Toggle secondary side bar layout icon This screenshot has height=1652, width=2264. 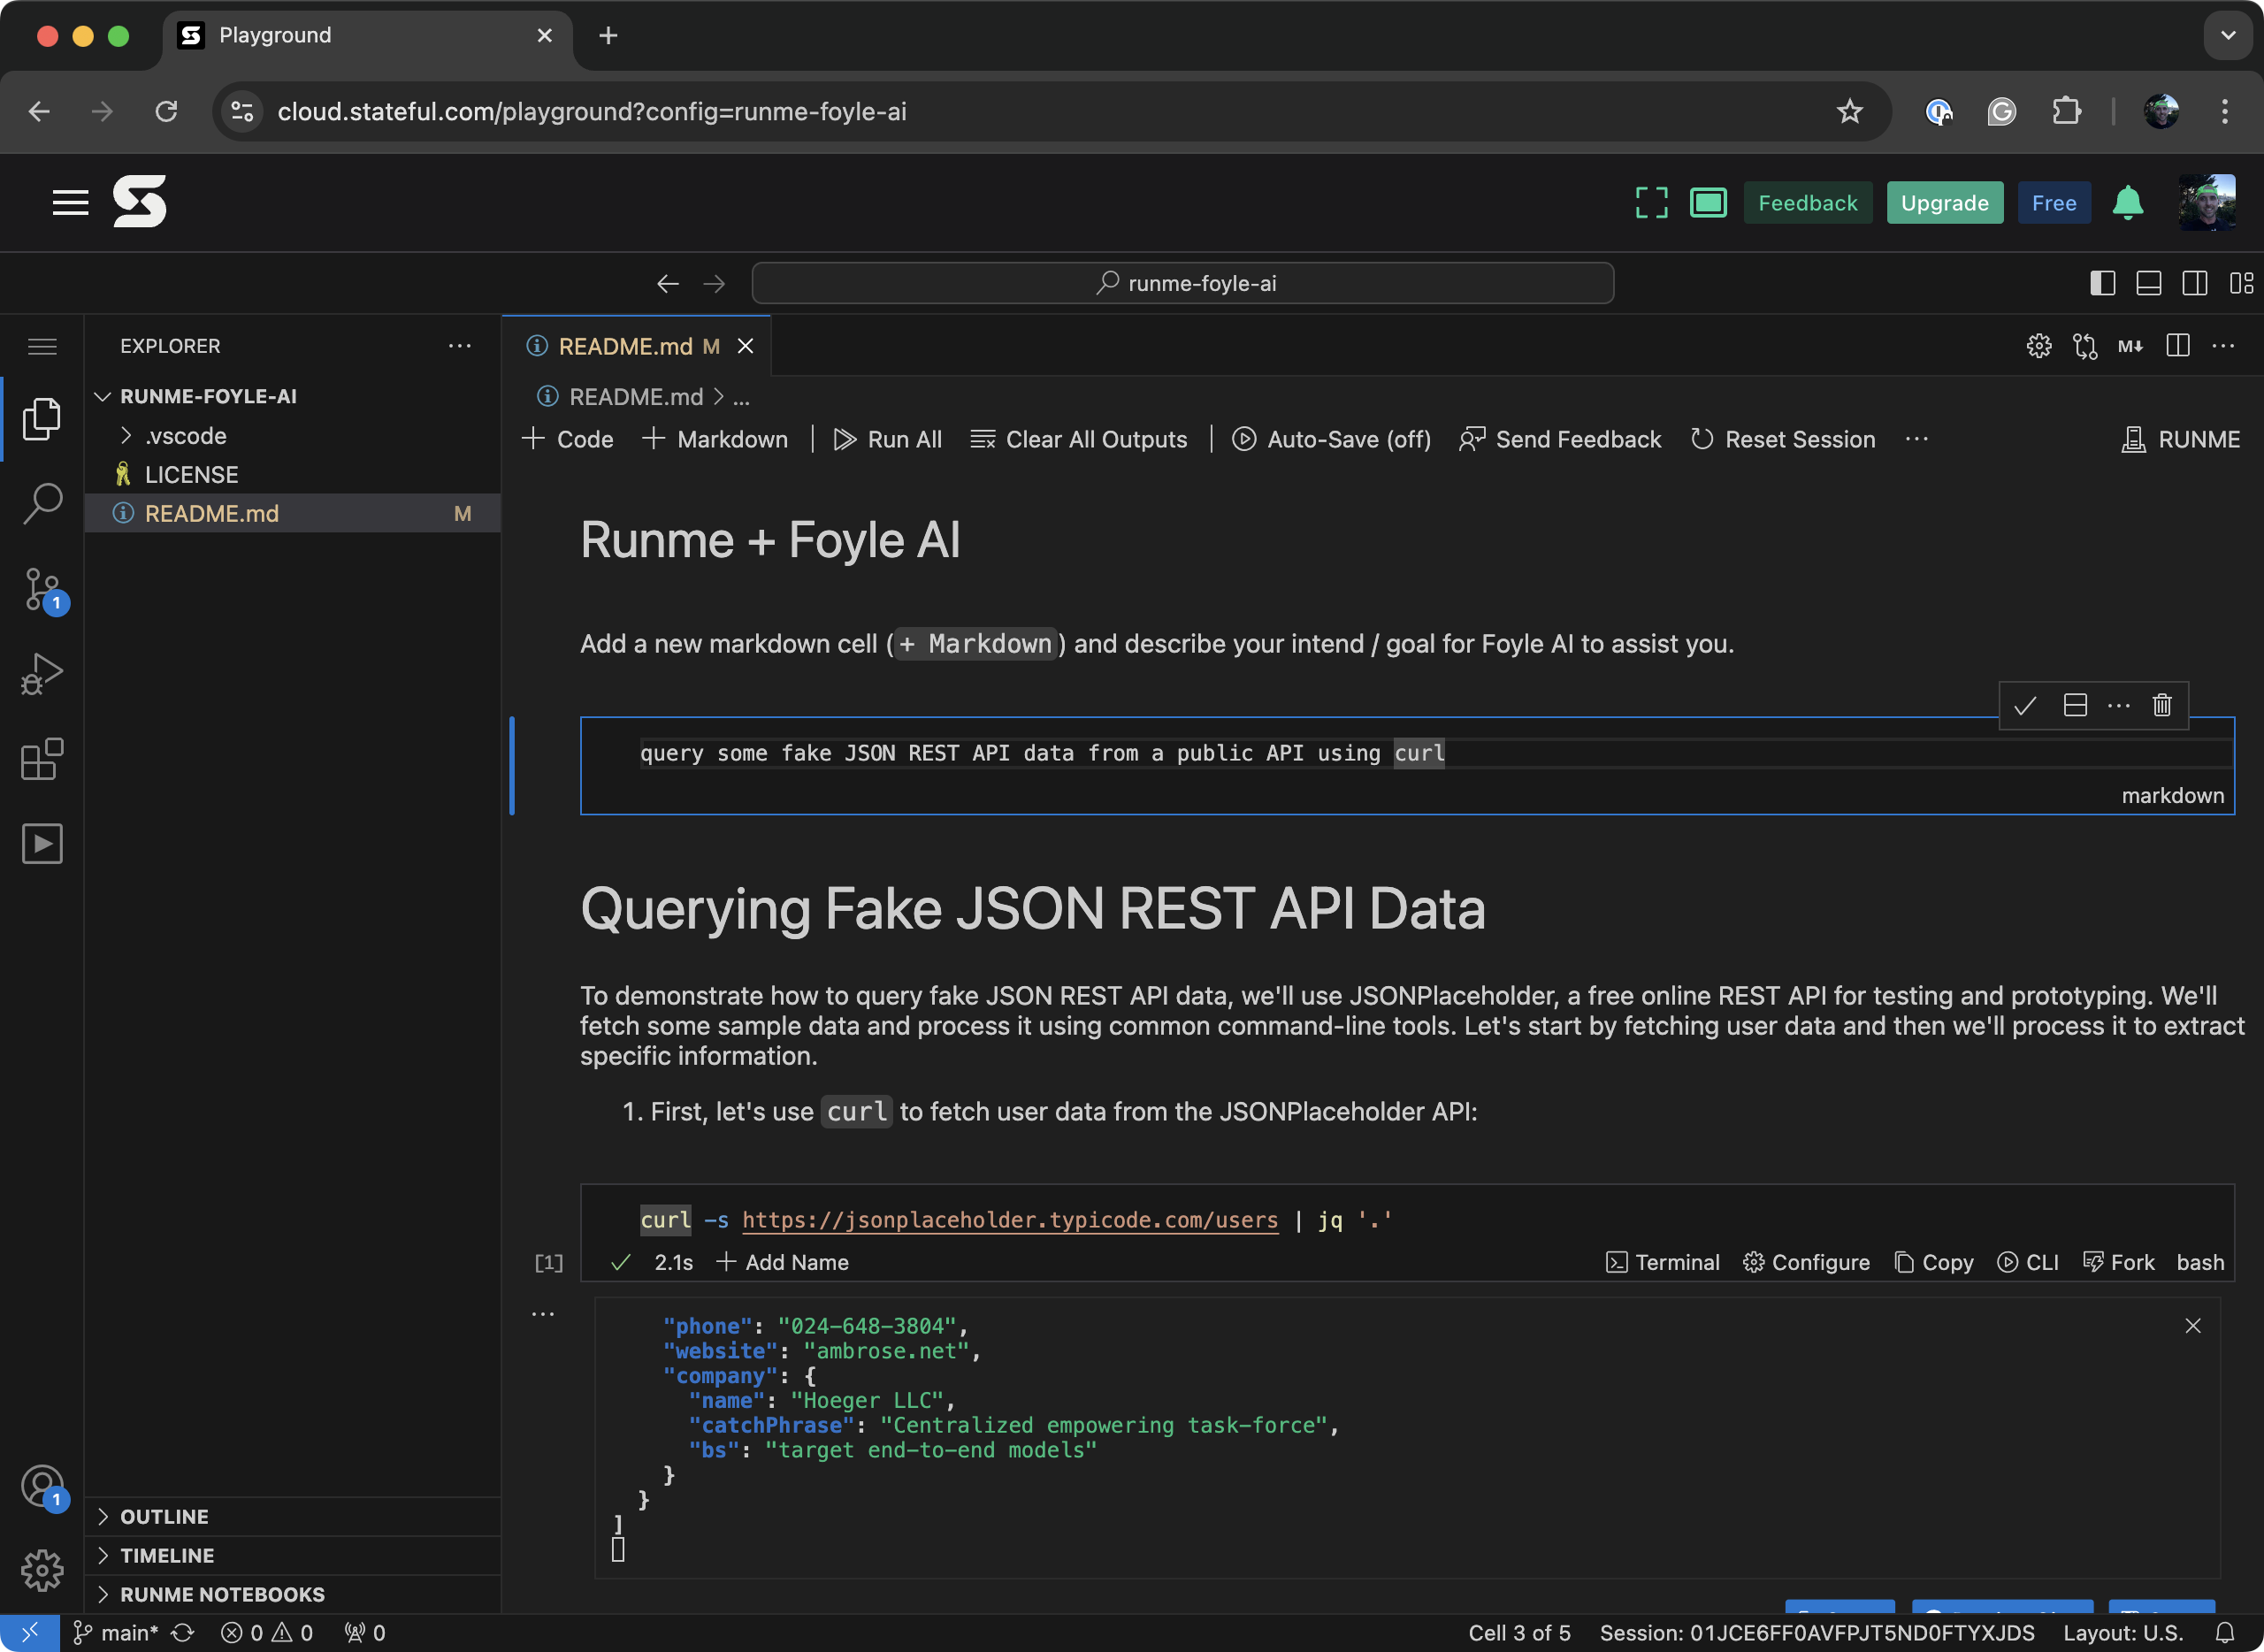click(x=2195, y=284)
